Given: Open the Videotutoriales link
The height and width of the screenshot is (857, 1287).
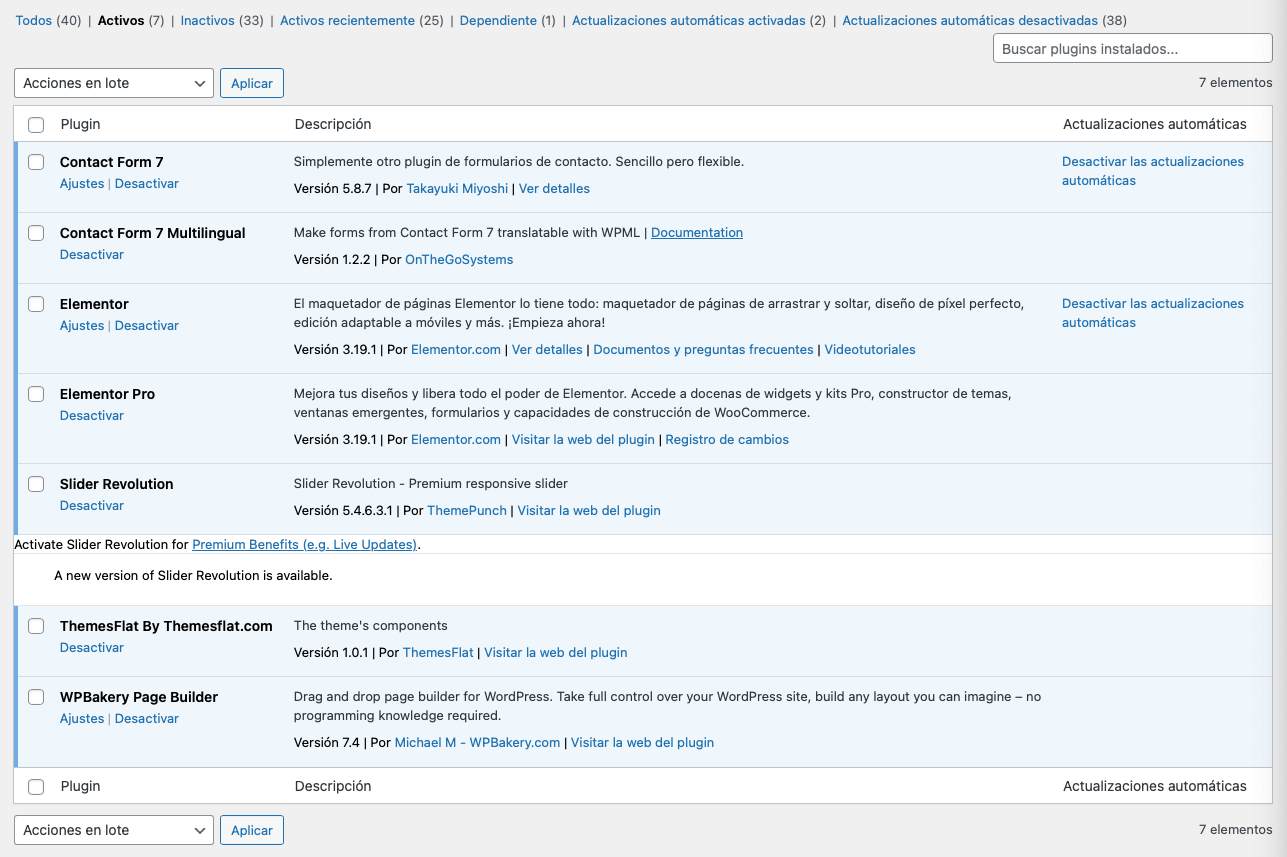Looking at the screenshot, I should coord(870,350).
